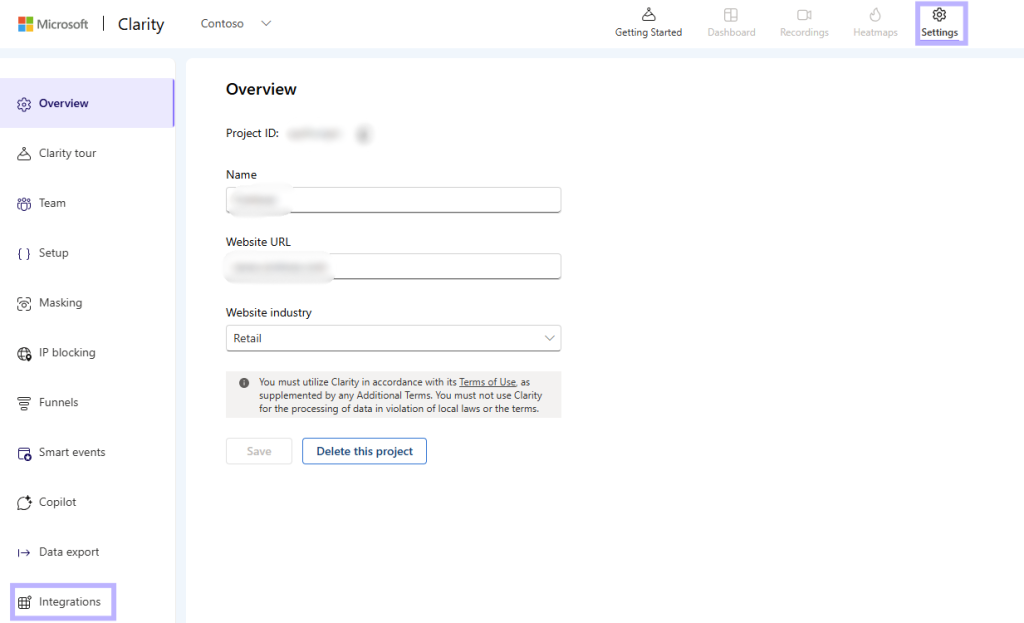The width and height of the screenshot is (1024, 623).
Task: Select the Overview gear icon in sidebar
Action: [24, 104]
